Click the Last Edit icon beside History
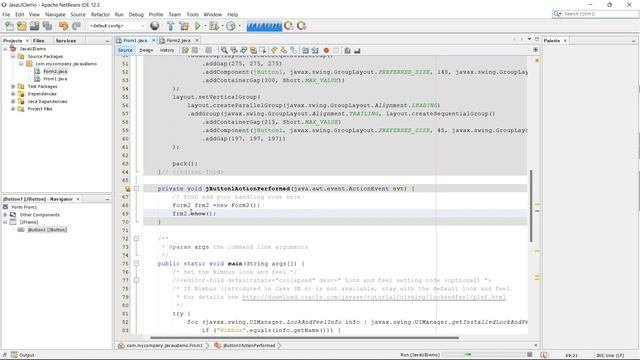This screenshot has height=360, width=640. 185,51
